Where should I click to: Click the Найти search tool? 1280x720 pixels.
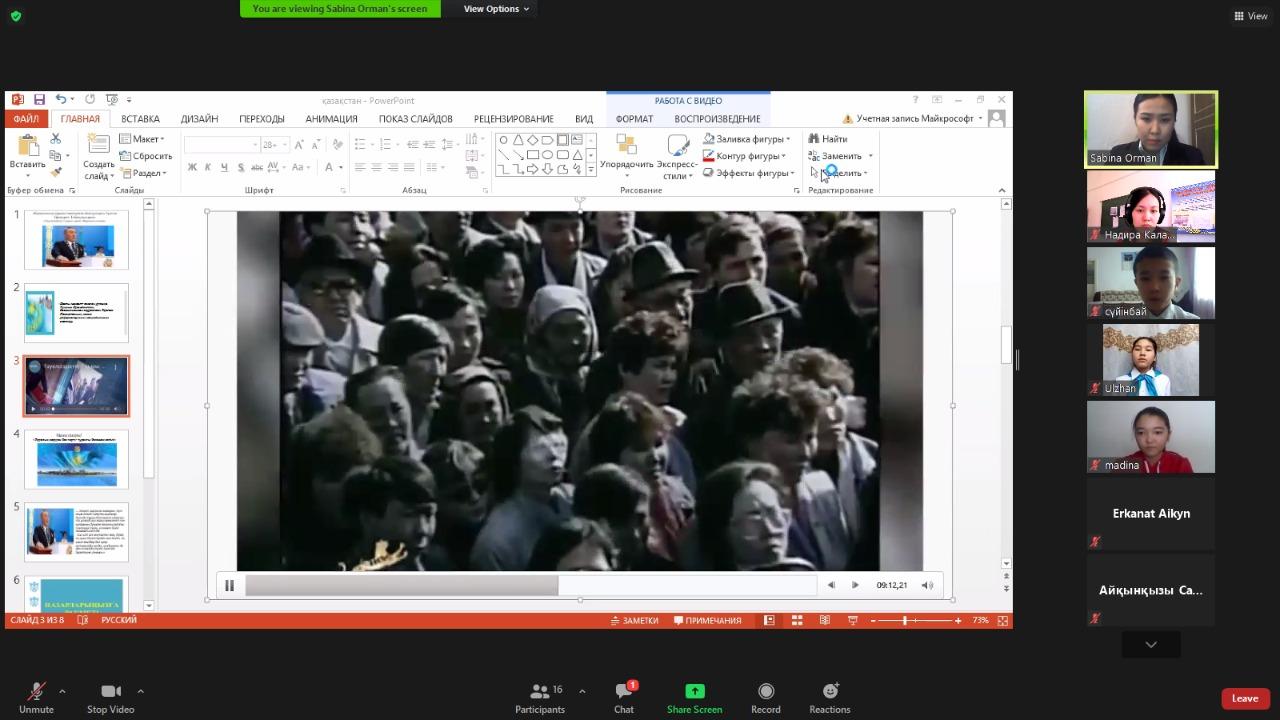point(829,139)
